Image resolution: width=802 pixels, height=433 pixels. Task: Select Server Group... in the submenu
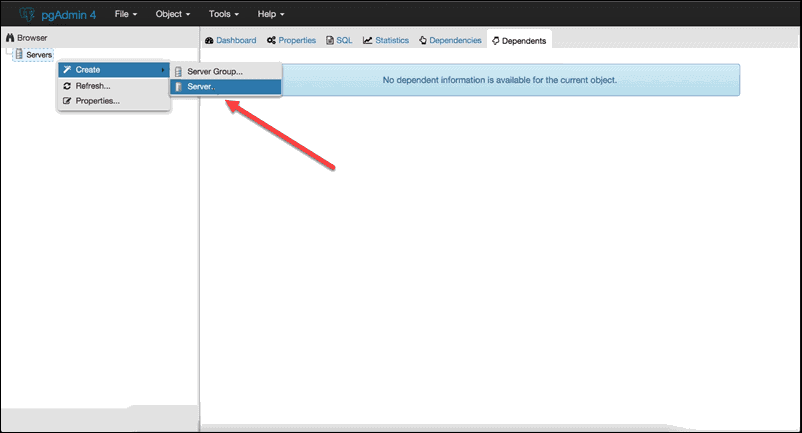[x=226, y=72]
